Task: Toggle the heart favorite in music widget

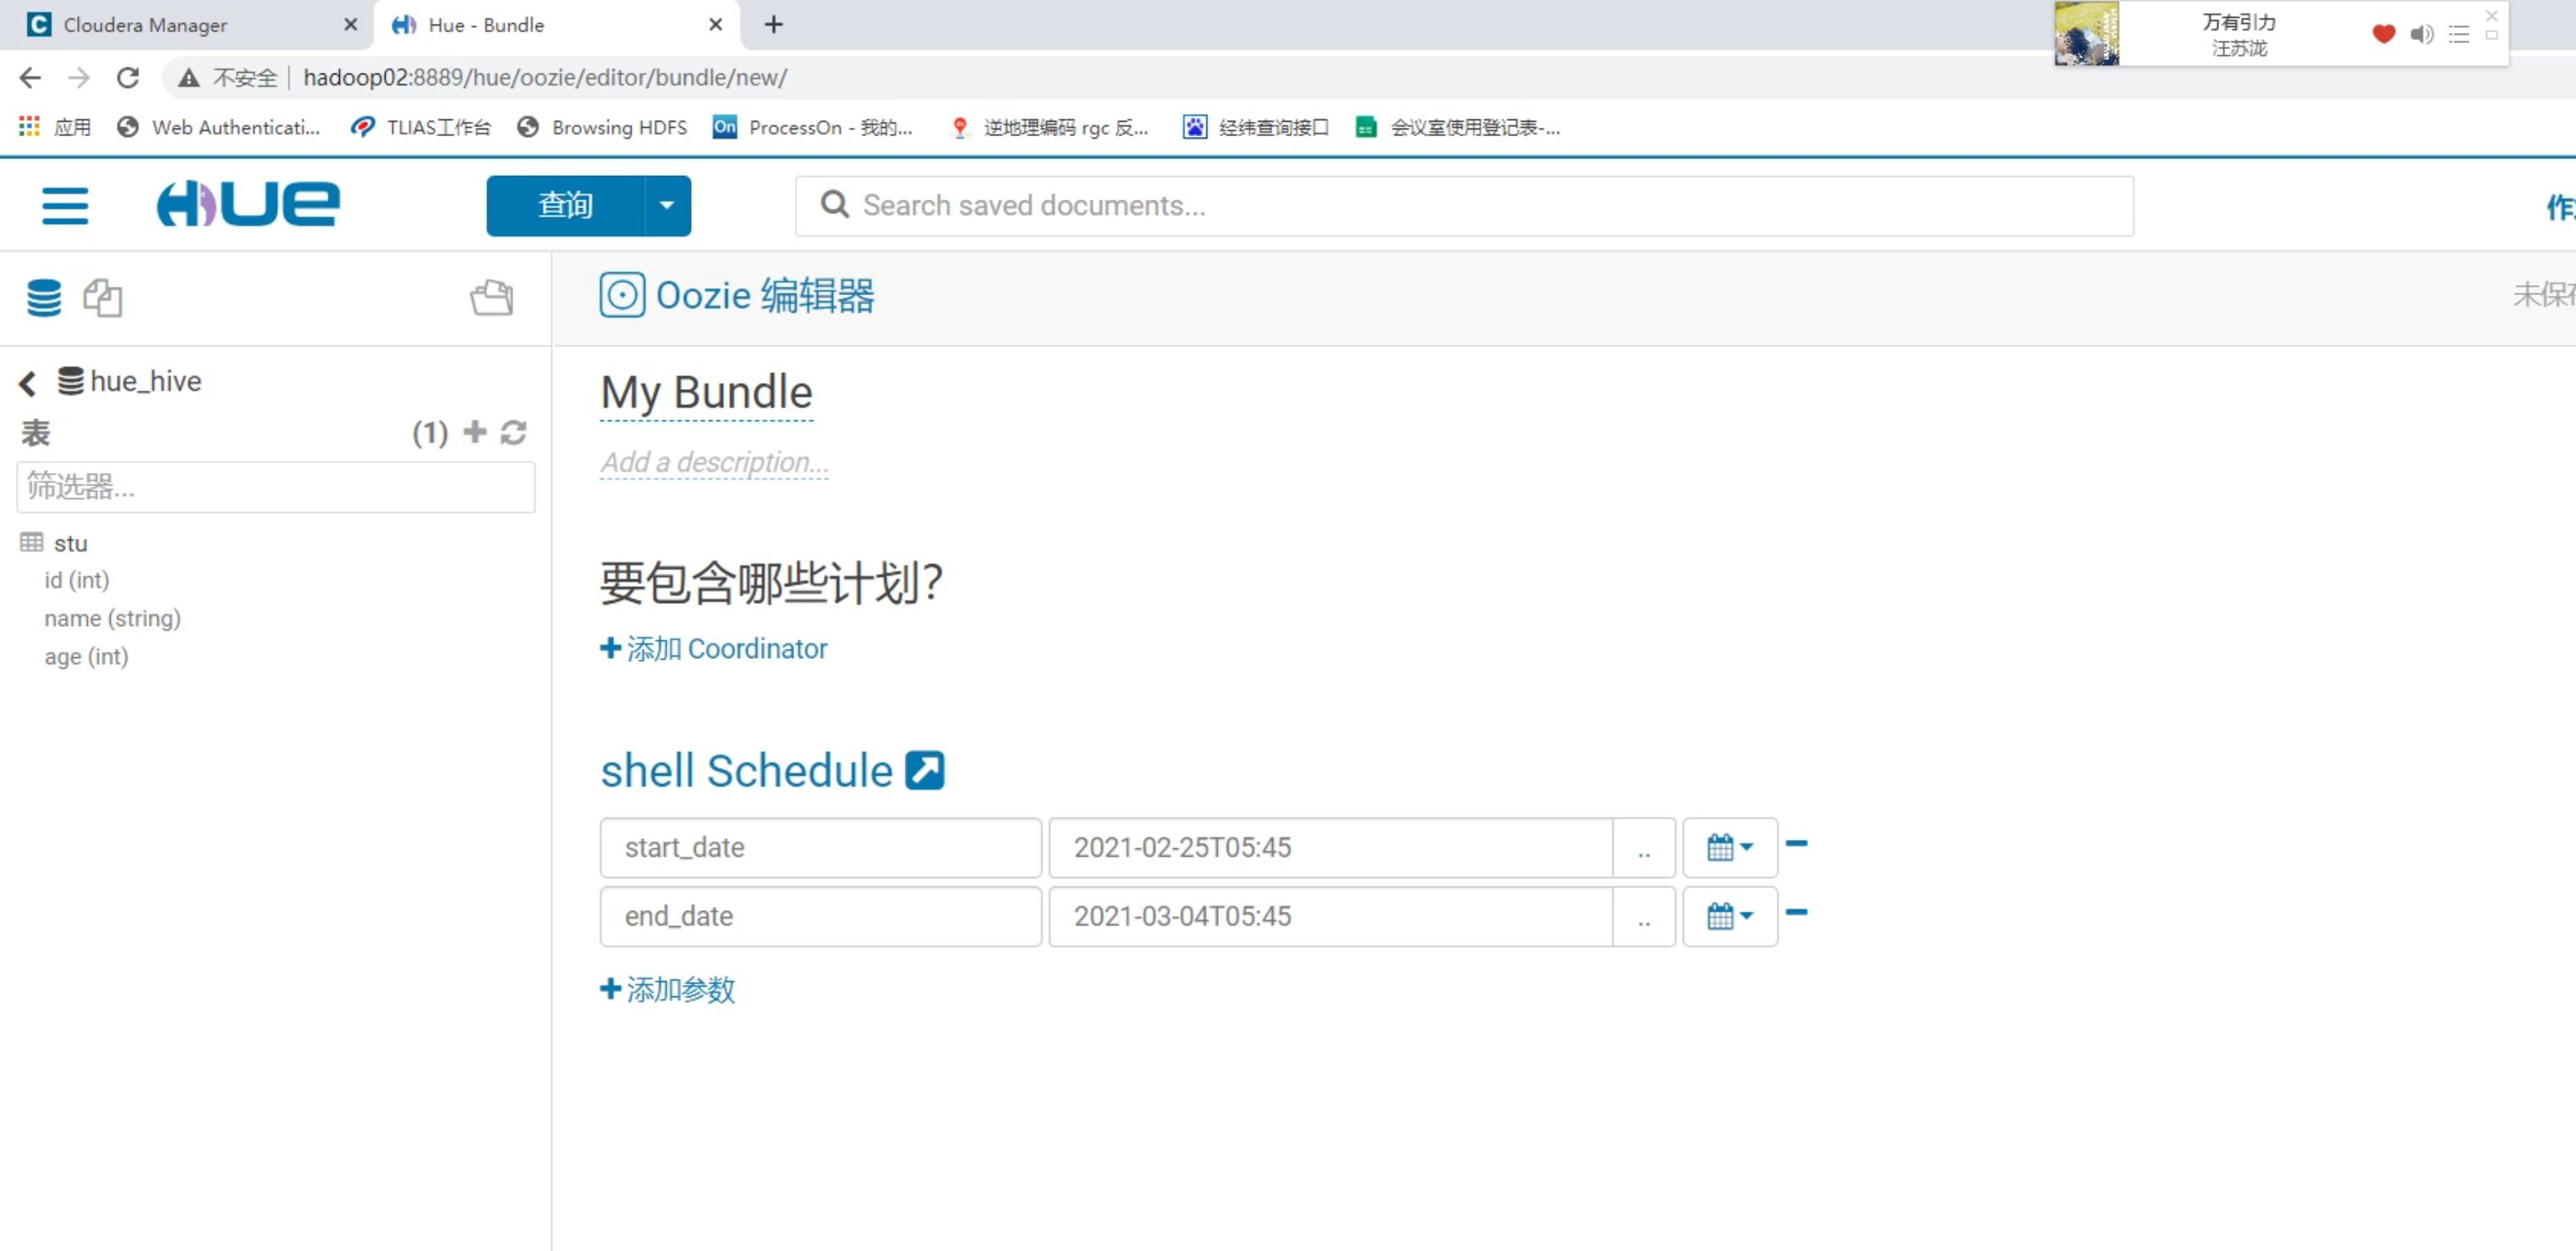Action: tap(2383, 35)
